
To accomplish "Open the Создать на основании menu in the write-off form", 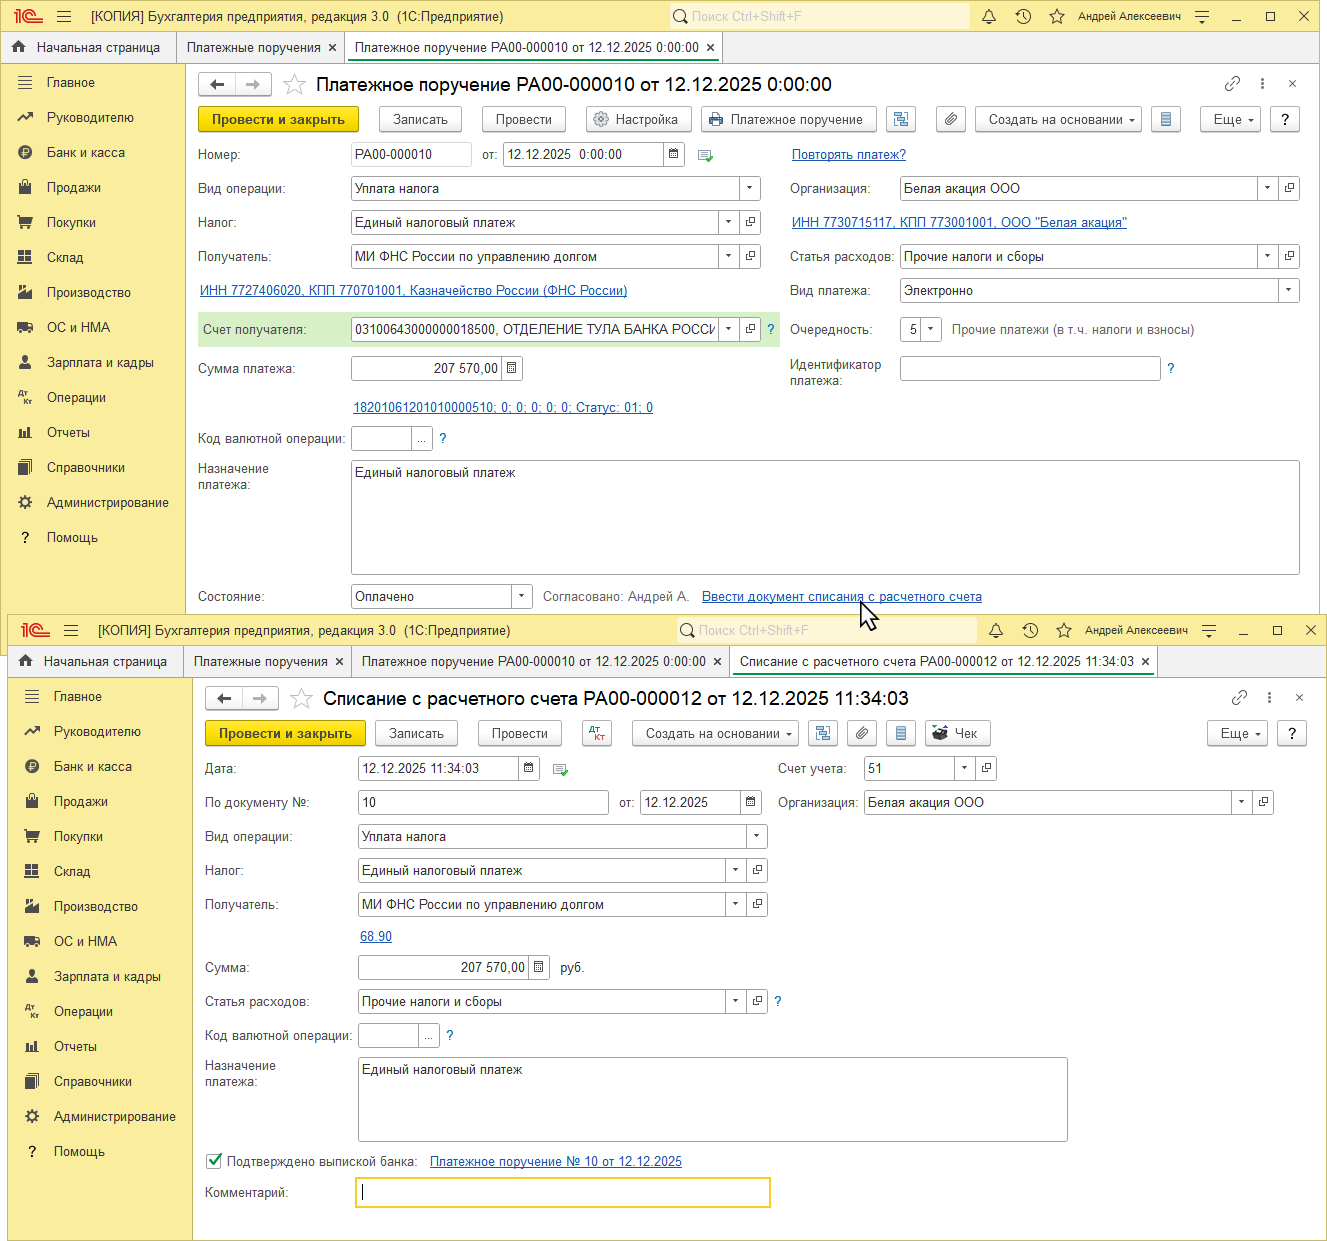I will point(715,733).
